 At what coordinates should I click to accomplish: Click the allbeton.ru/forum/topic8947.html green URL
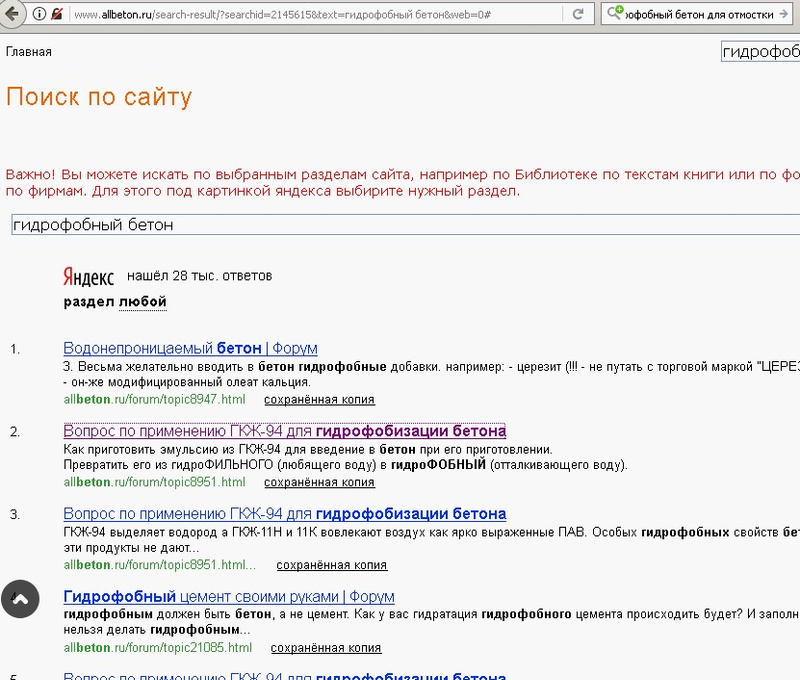(x=153, y=399)
